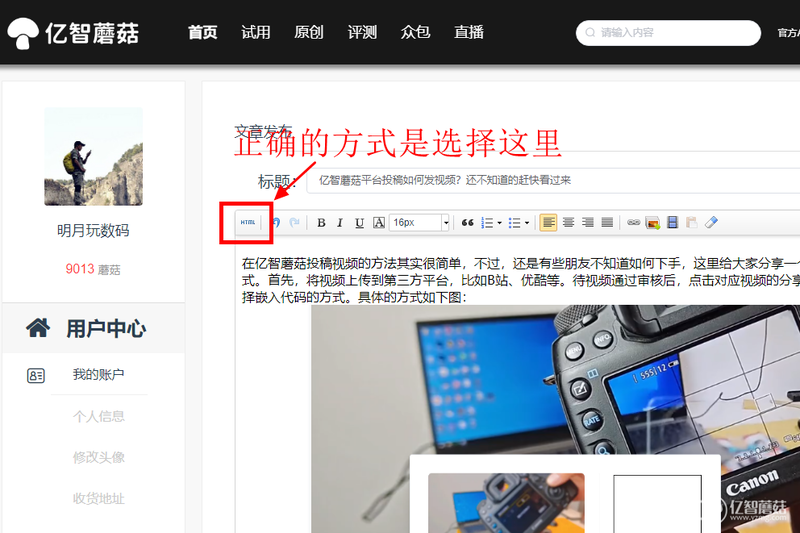Open the 用户中心 heading
The width and height of the screenshot is (800, 533).
pos(106,328)
